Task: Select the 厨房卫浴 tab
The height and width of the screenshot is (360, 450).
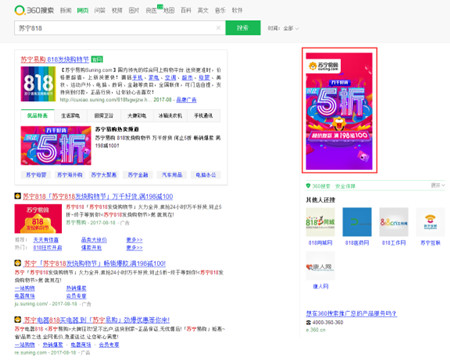Action: [x=104, y=116]
